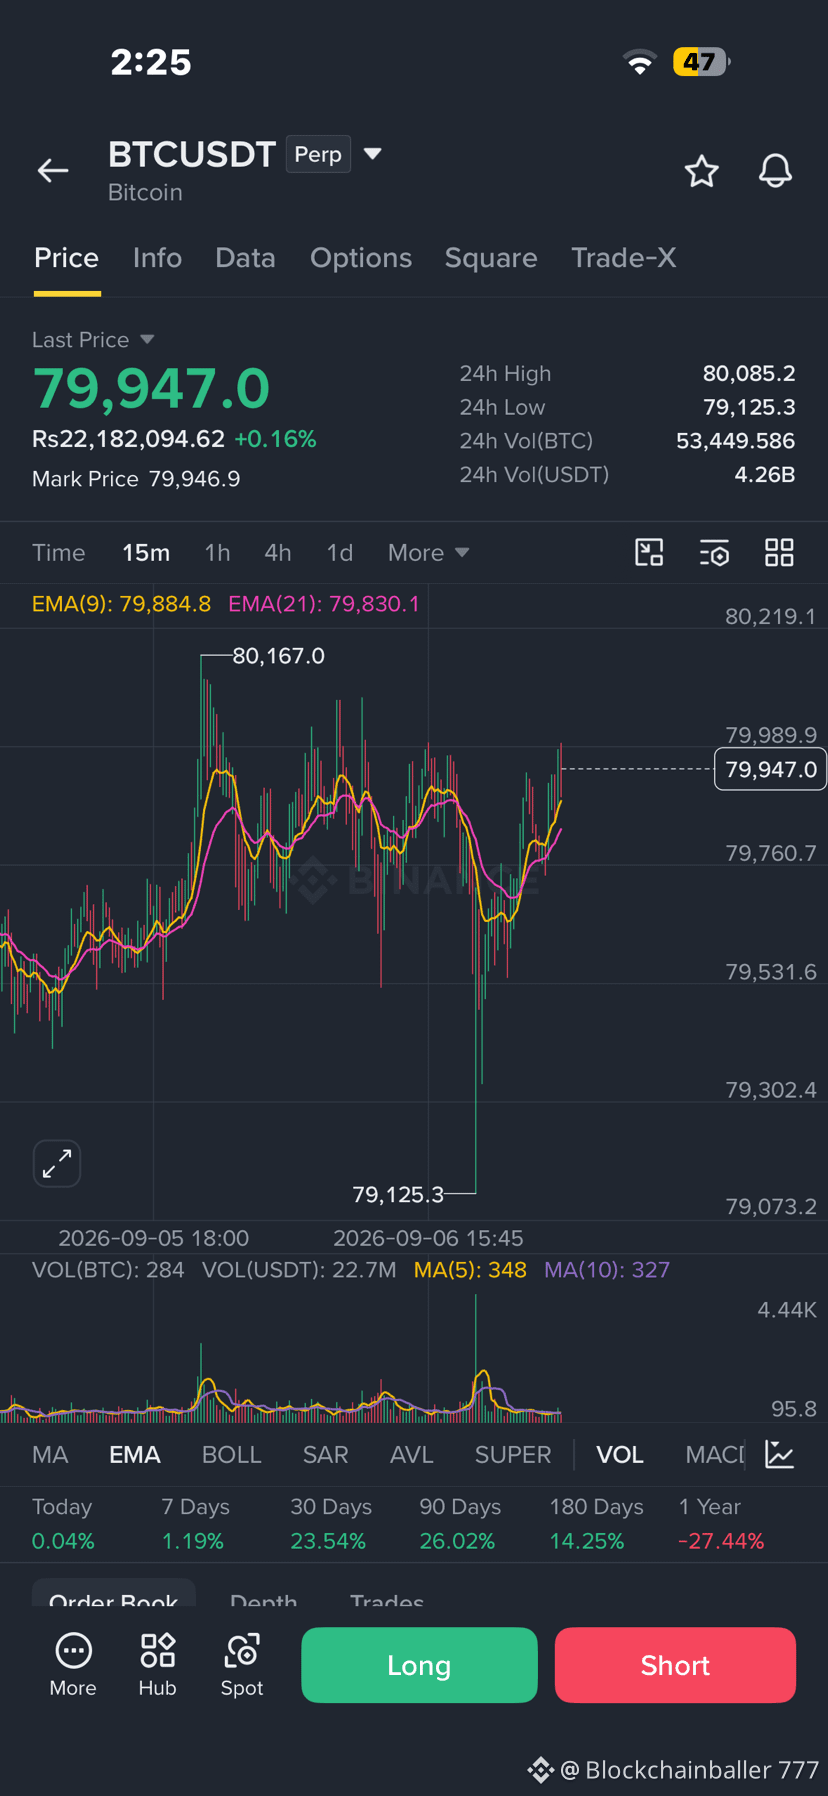Select the 1h timeframe
This screenshot has width=828, height=1796.
coord(217,553)
